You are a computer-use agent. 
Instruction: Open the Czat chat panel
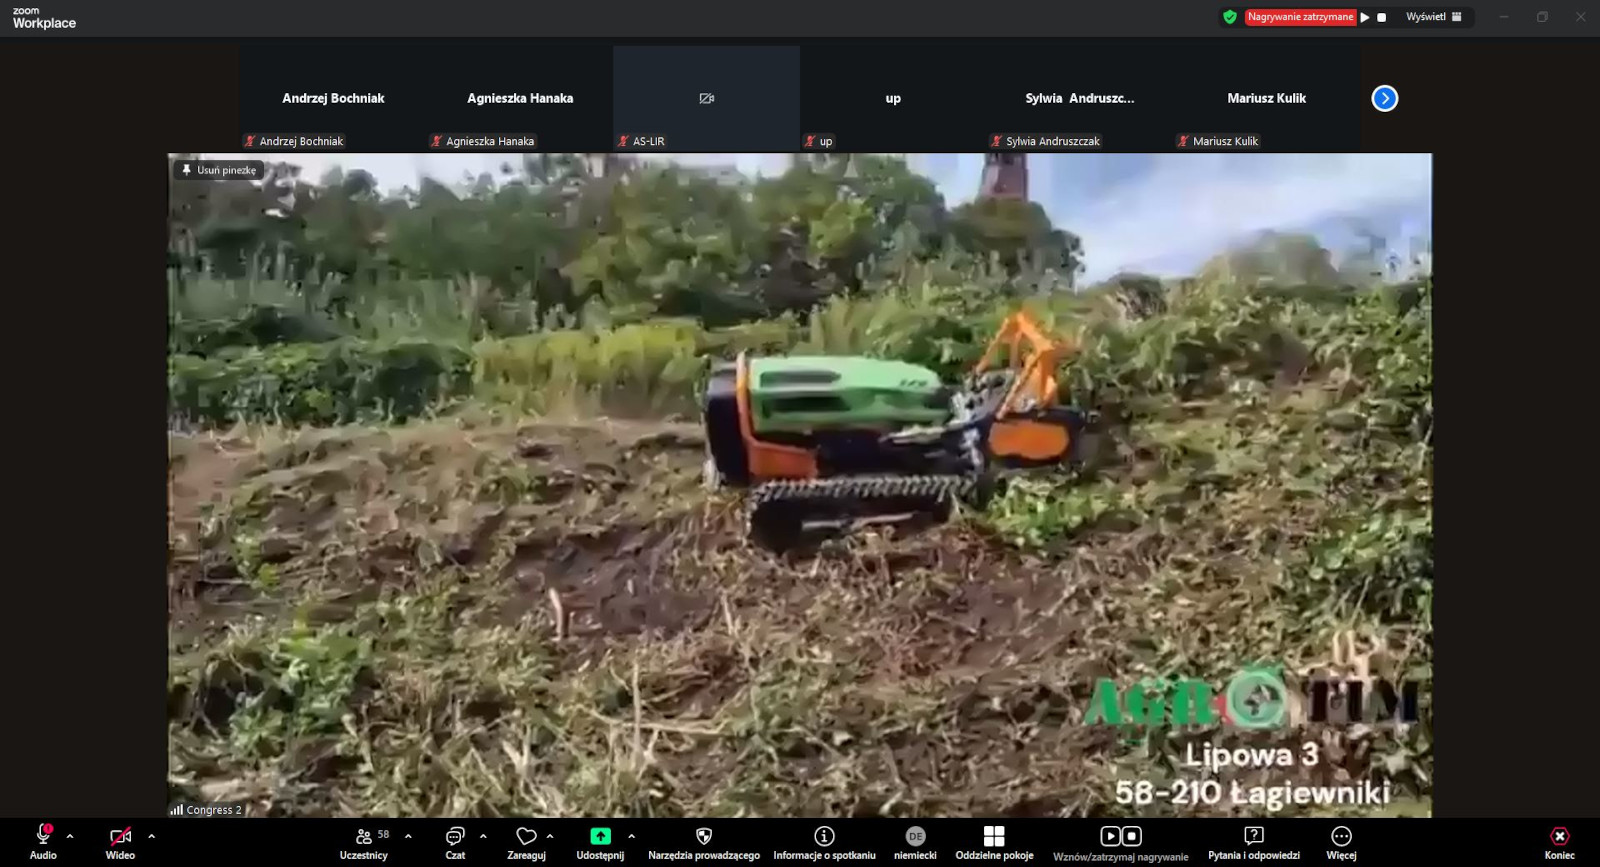click(x=455, y=842)
